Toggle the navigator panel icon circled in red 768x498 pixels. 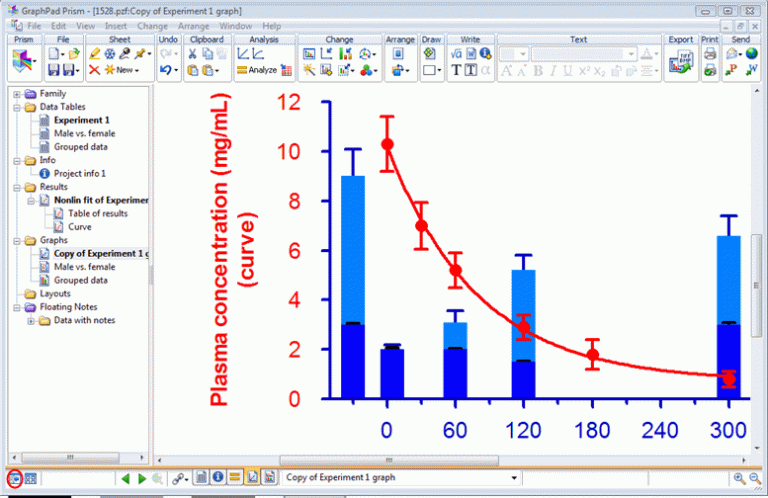coord(15,478)
